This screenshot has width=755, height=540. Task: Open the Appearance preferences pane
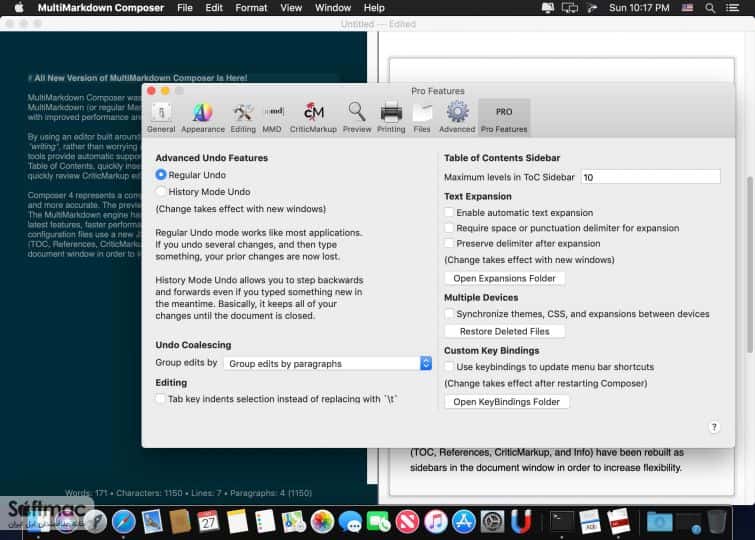(203, 118)
